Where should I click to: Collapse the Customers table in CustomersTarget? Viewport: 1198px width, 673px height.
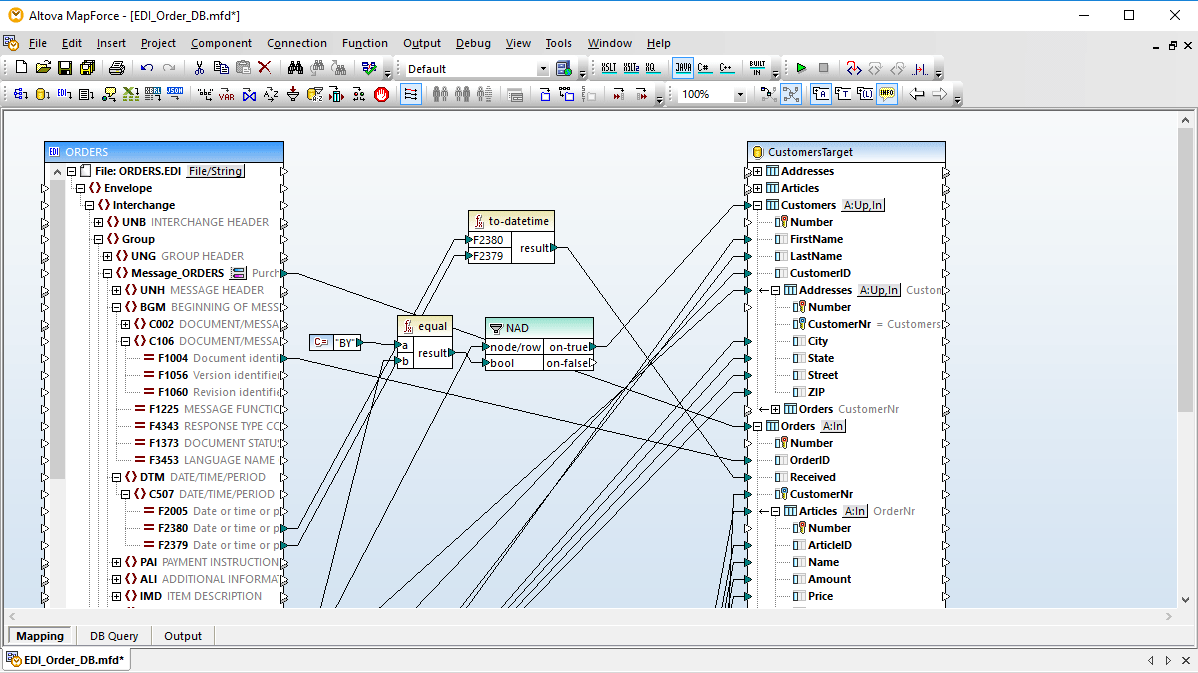pos(757,205)
